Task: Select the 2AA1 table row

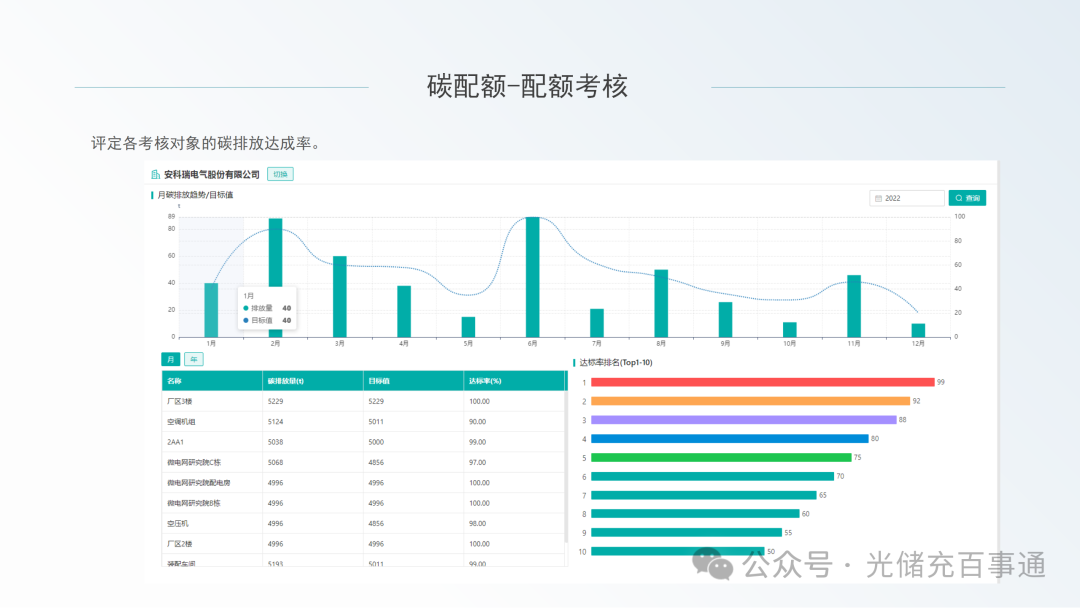Action: [x=363, y=442]
